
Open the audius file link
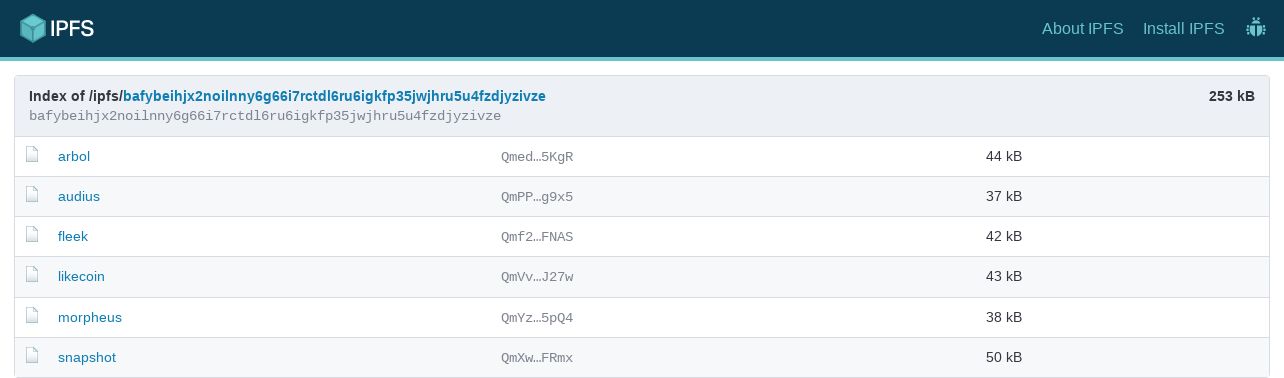(79, 196)
